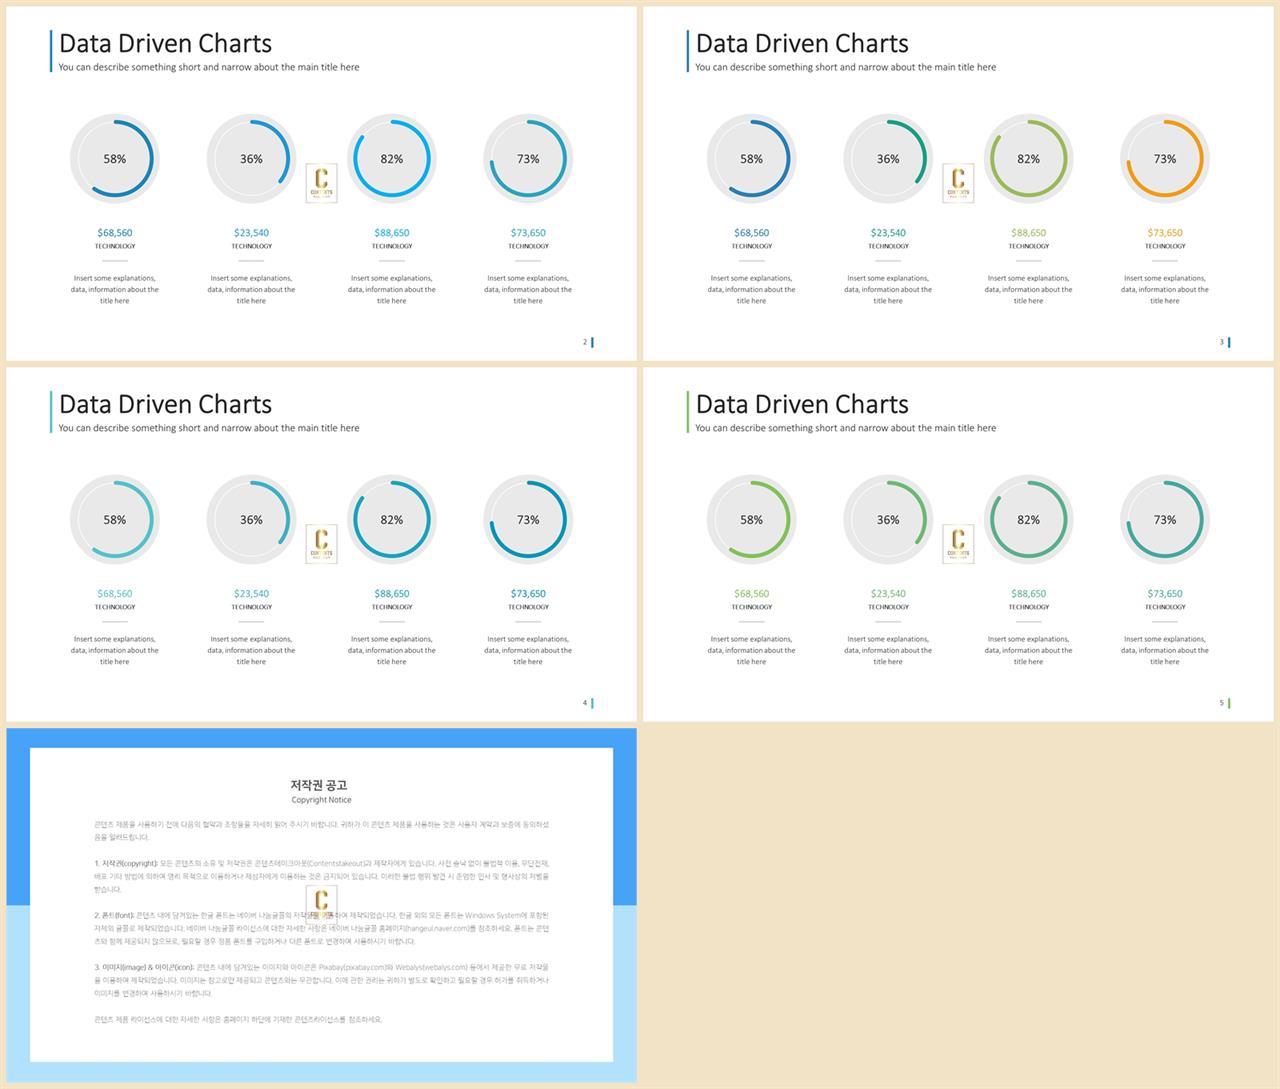Image resolution: width=1280 pixels, height=1089 pixels.
Task: Click the explanation text below $23,540 on slide 4
Action: click(251, 651)
